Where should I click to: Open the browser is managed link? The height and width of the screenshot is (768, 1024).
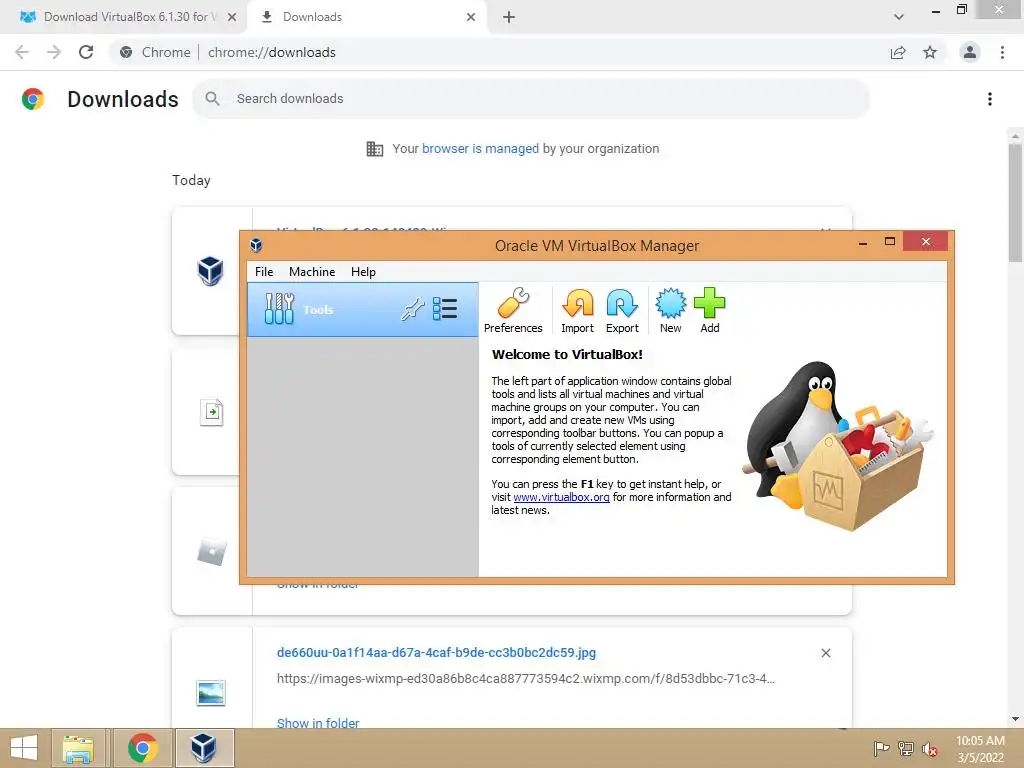coord(480,148)
